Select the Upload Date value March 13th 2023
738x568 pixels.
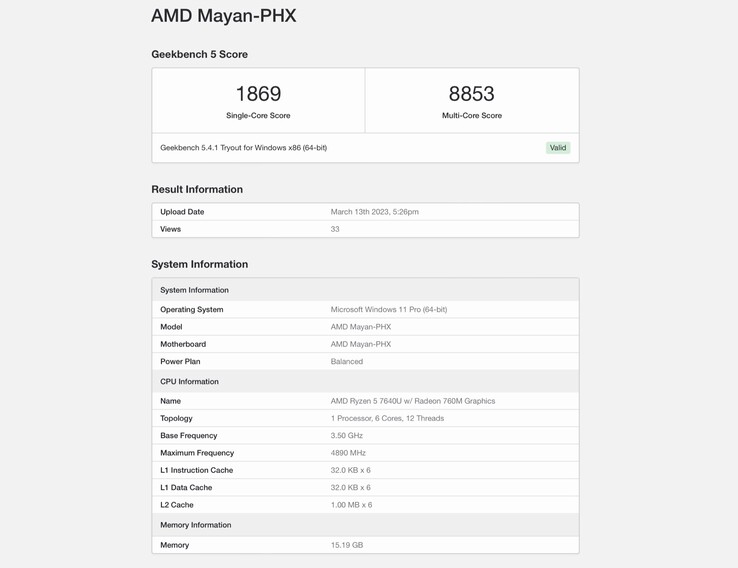pos(374,212)
